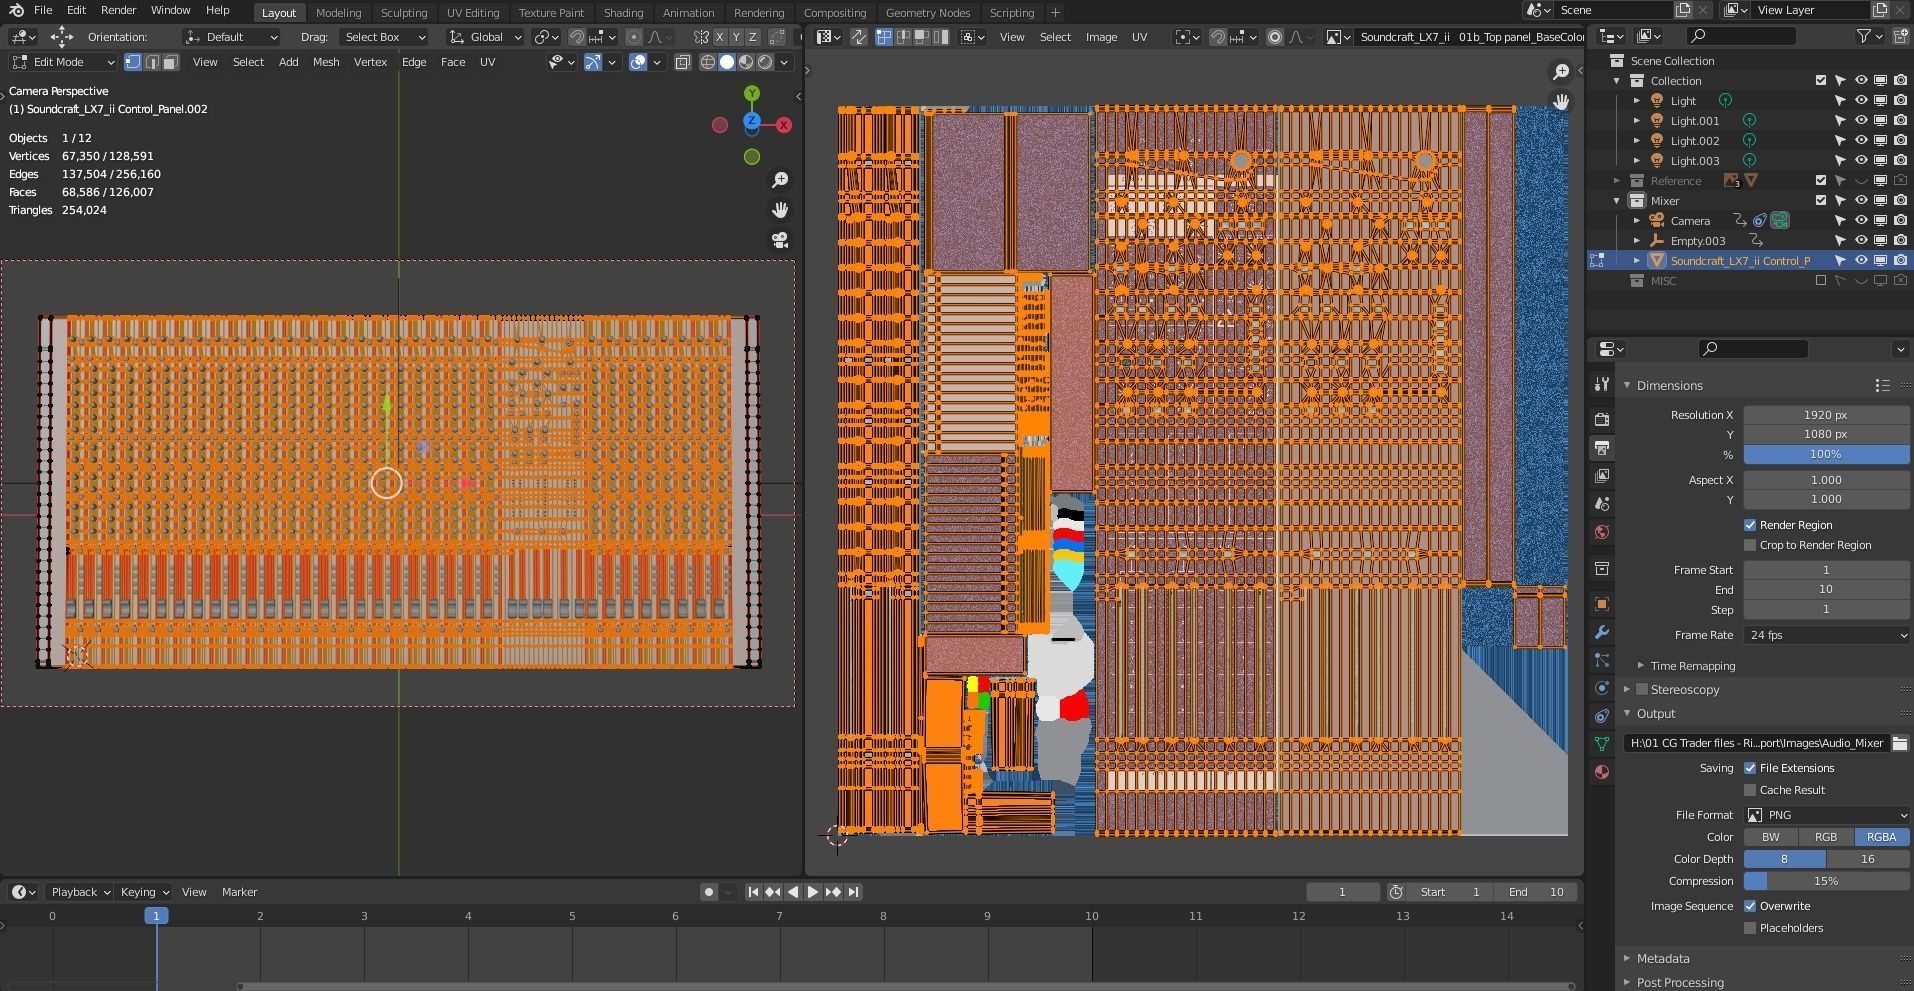Select RGB color mode button
The height and width of the screenshot is (991, 1914).
pyautogui.click(x=1826, y=837)
